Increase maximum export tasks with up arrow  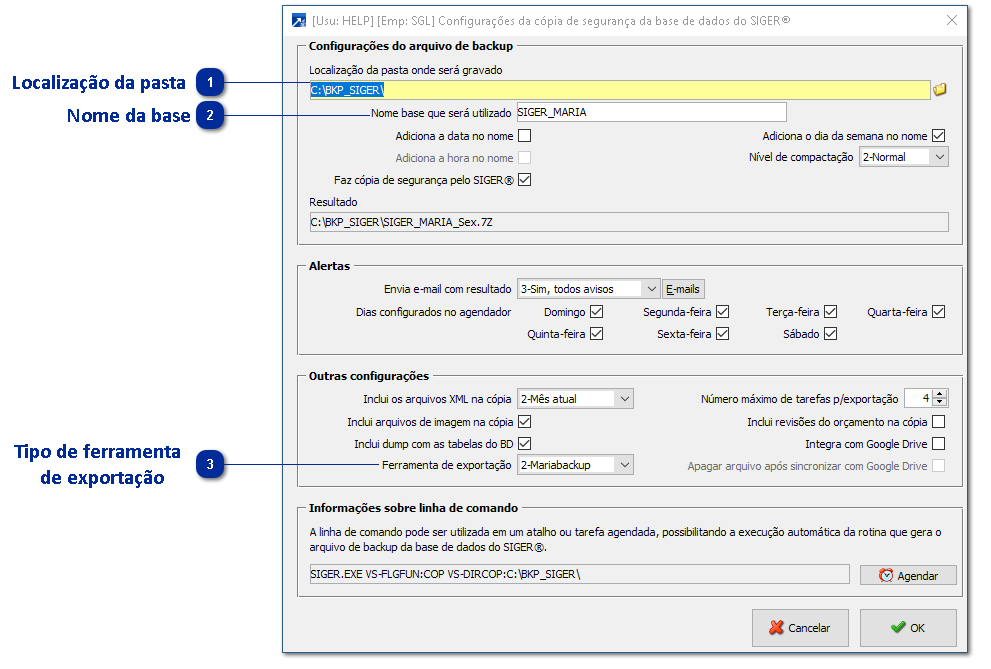coord(940,394)
